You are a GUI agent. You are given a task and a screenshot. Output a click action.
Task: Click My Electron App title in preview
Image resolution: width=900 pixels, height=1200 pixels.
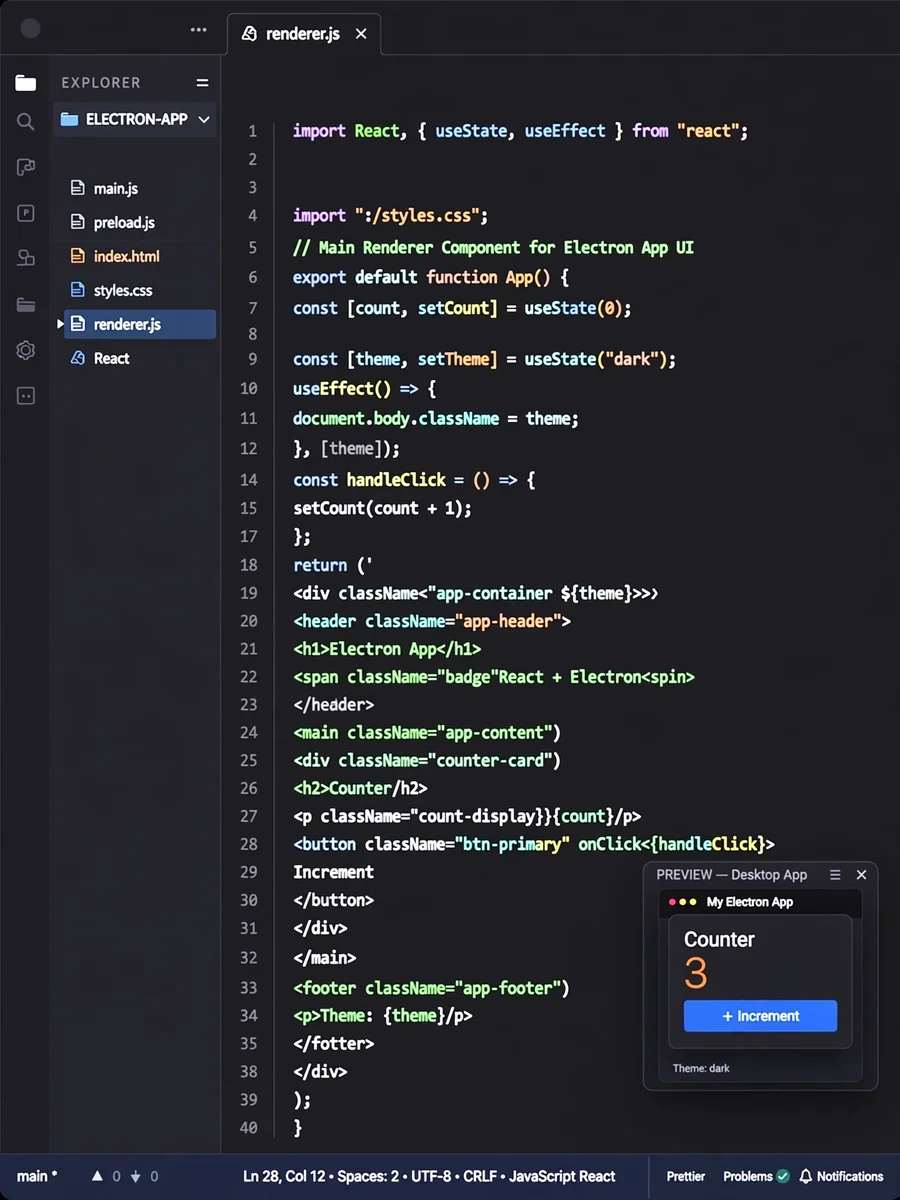pos(750,902)
